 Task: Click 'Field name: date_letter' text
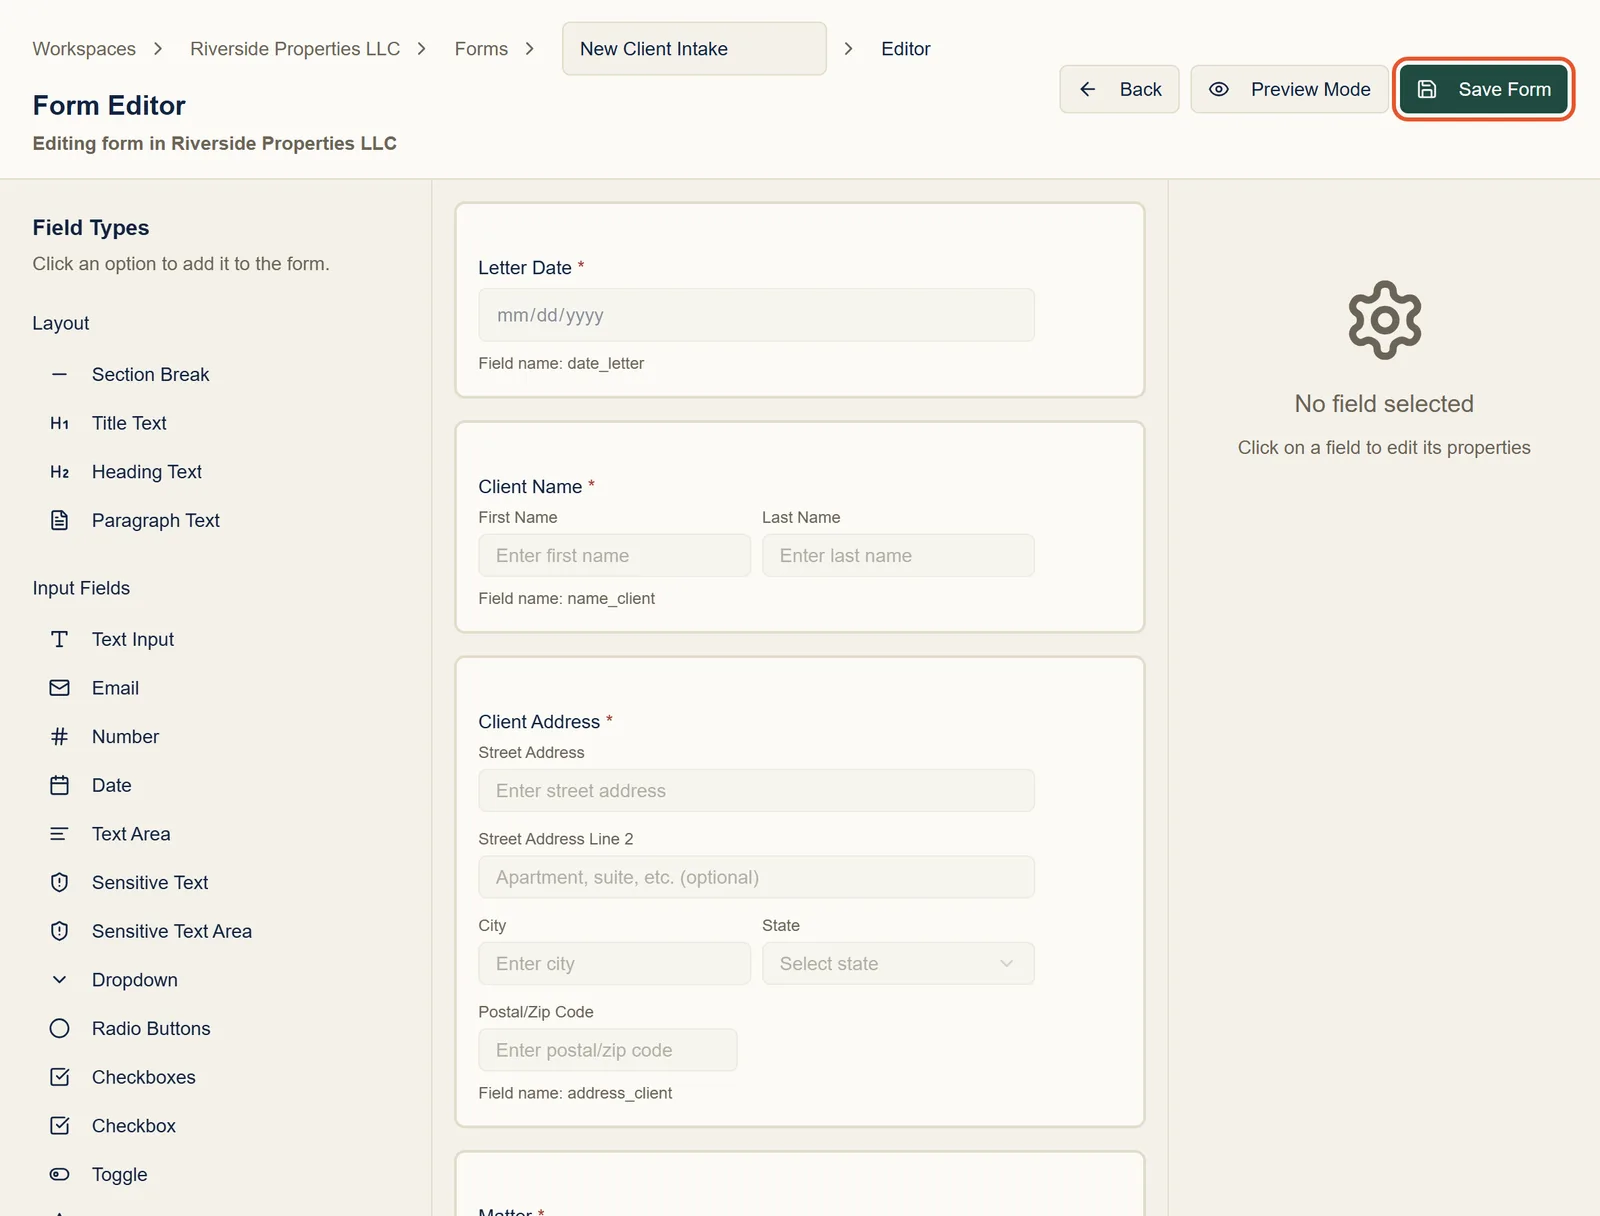coord(561,363)
